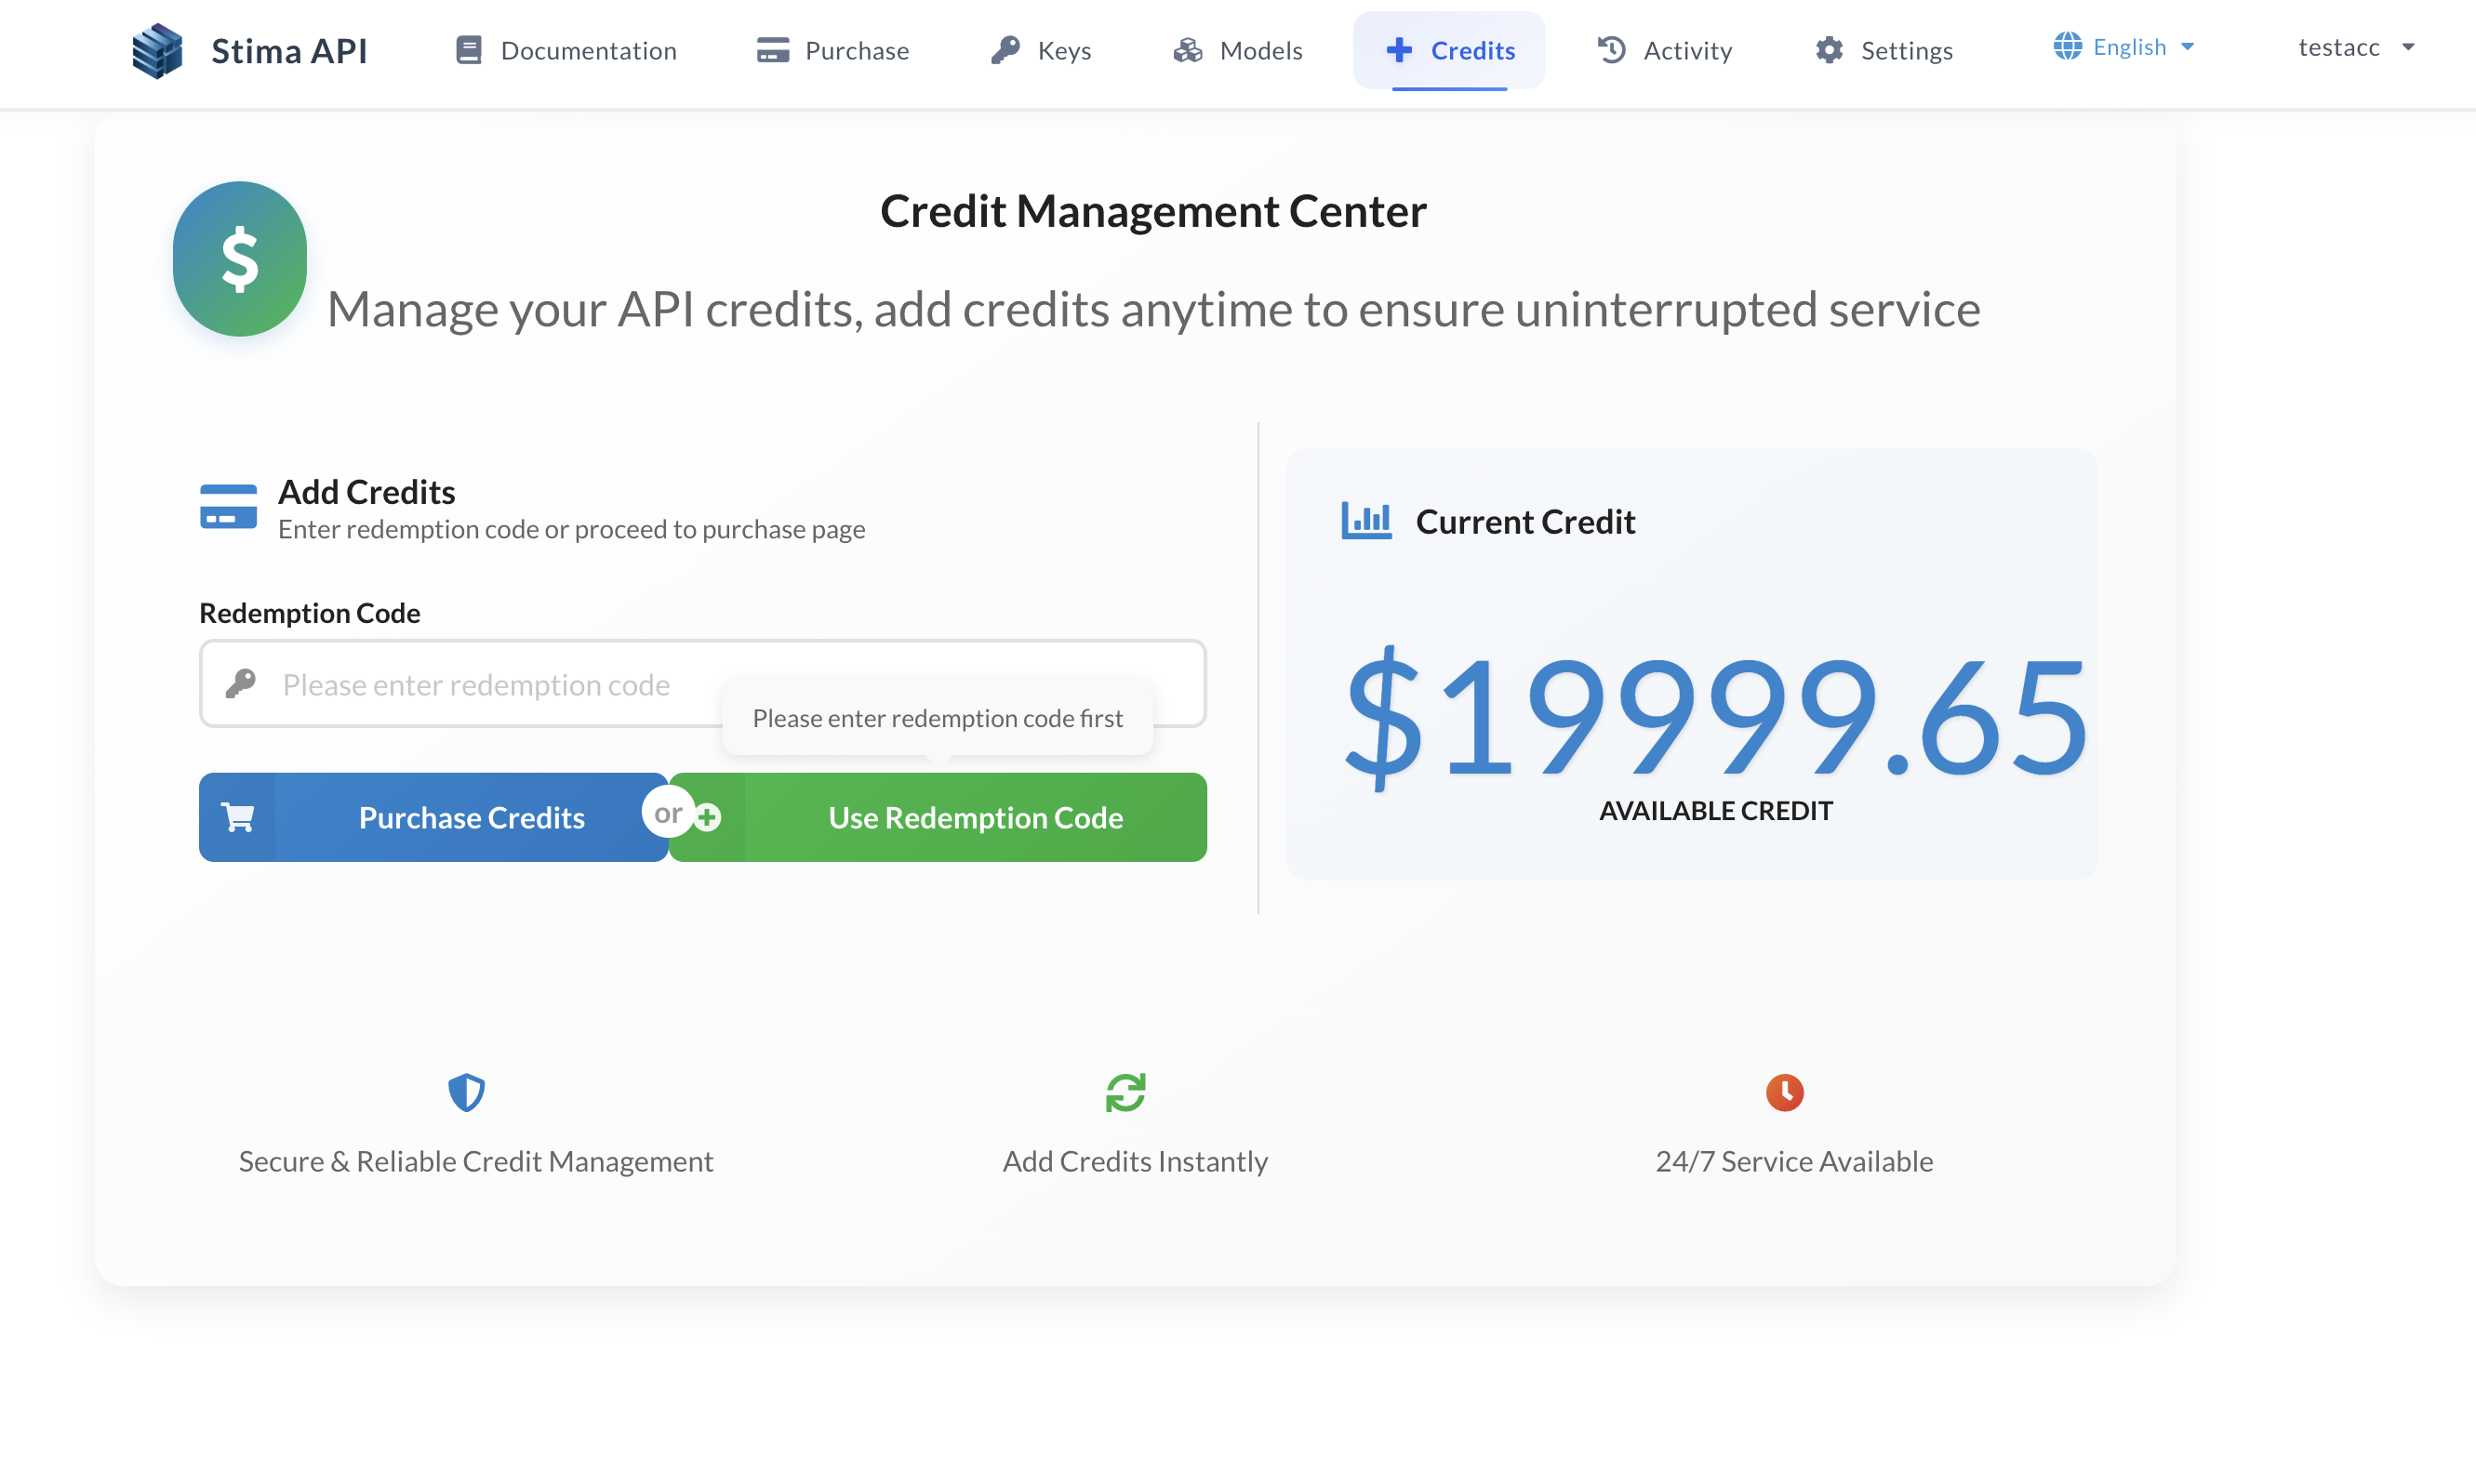This screenshot has width=2476, height=1484.
Task: Click the Stima API cube logo
Action: pyautogui.click(x=157, y=50)
